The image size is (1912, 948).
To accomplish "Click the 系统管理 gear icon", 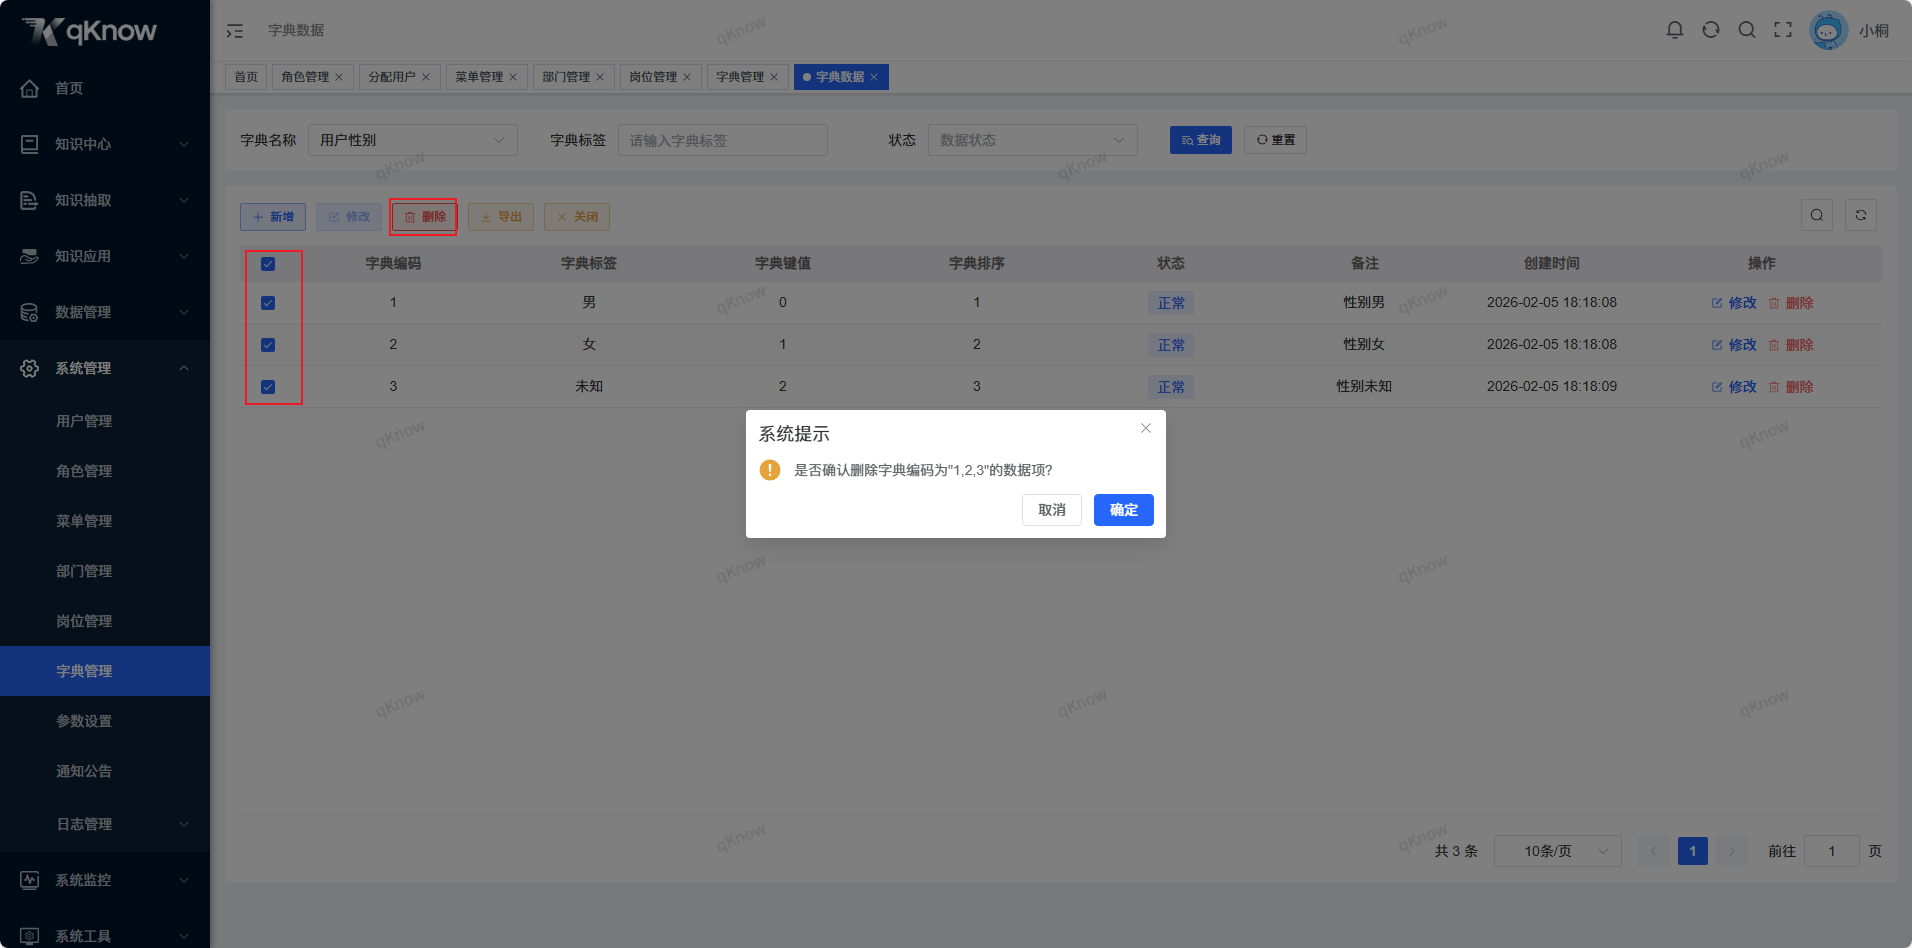I will [x=30, y=368].
